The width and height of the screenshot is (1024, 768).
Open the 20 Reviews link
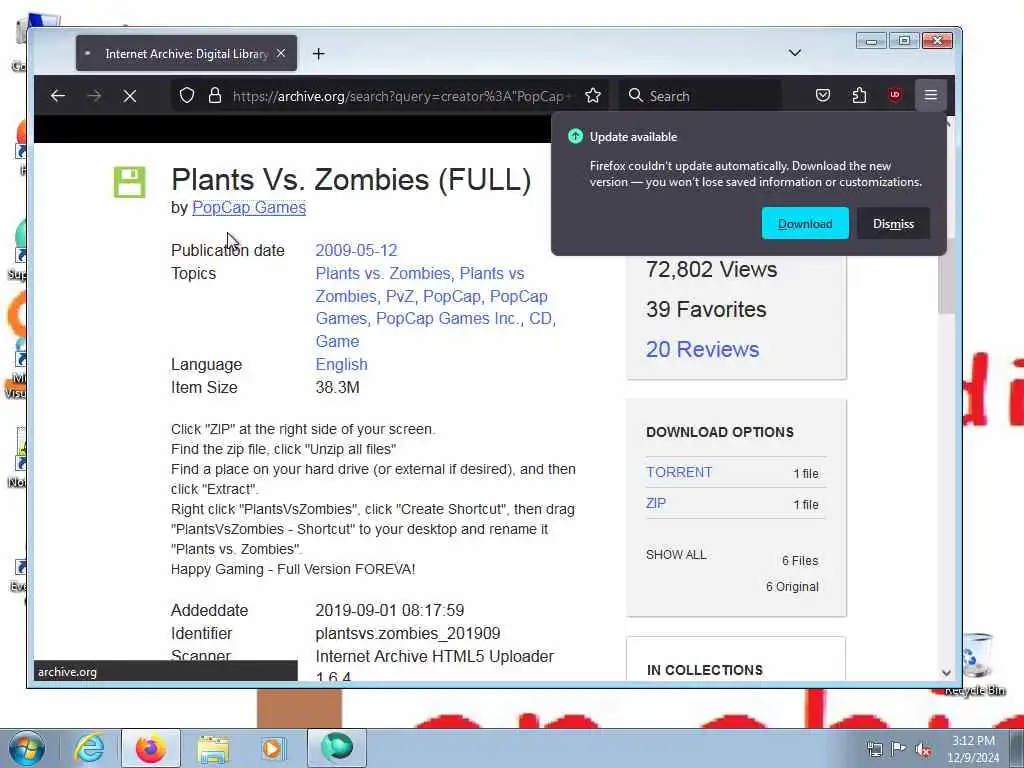point(703,349)
